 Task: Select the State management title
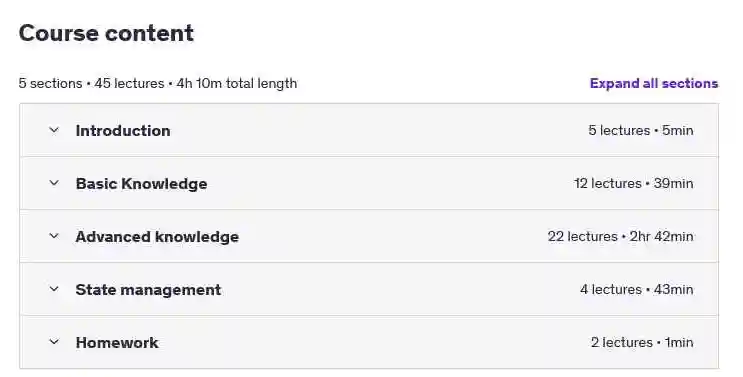tap(148, 290)
